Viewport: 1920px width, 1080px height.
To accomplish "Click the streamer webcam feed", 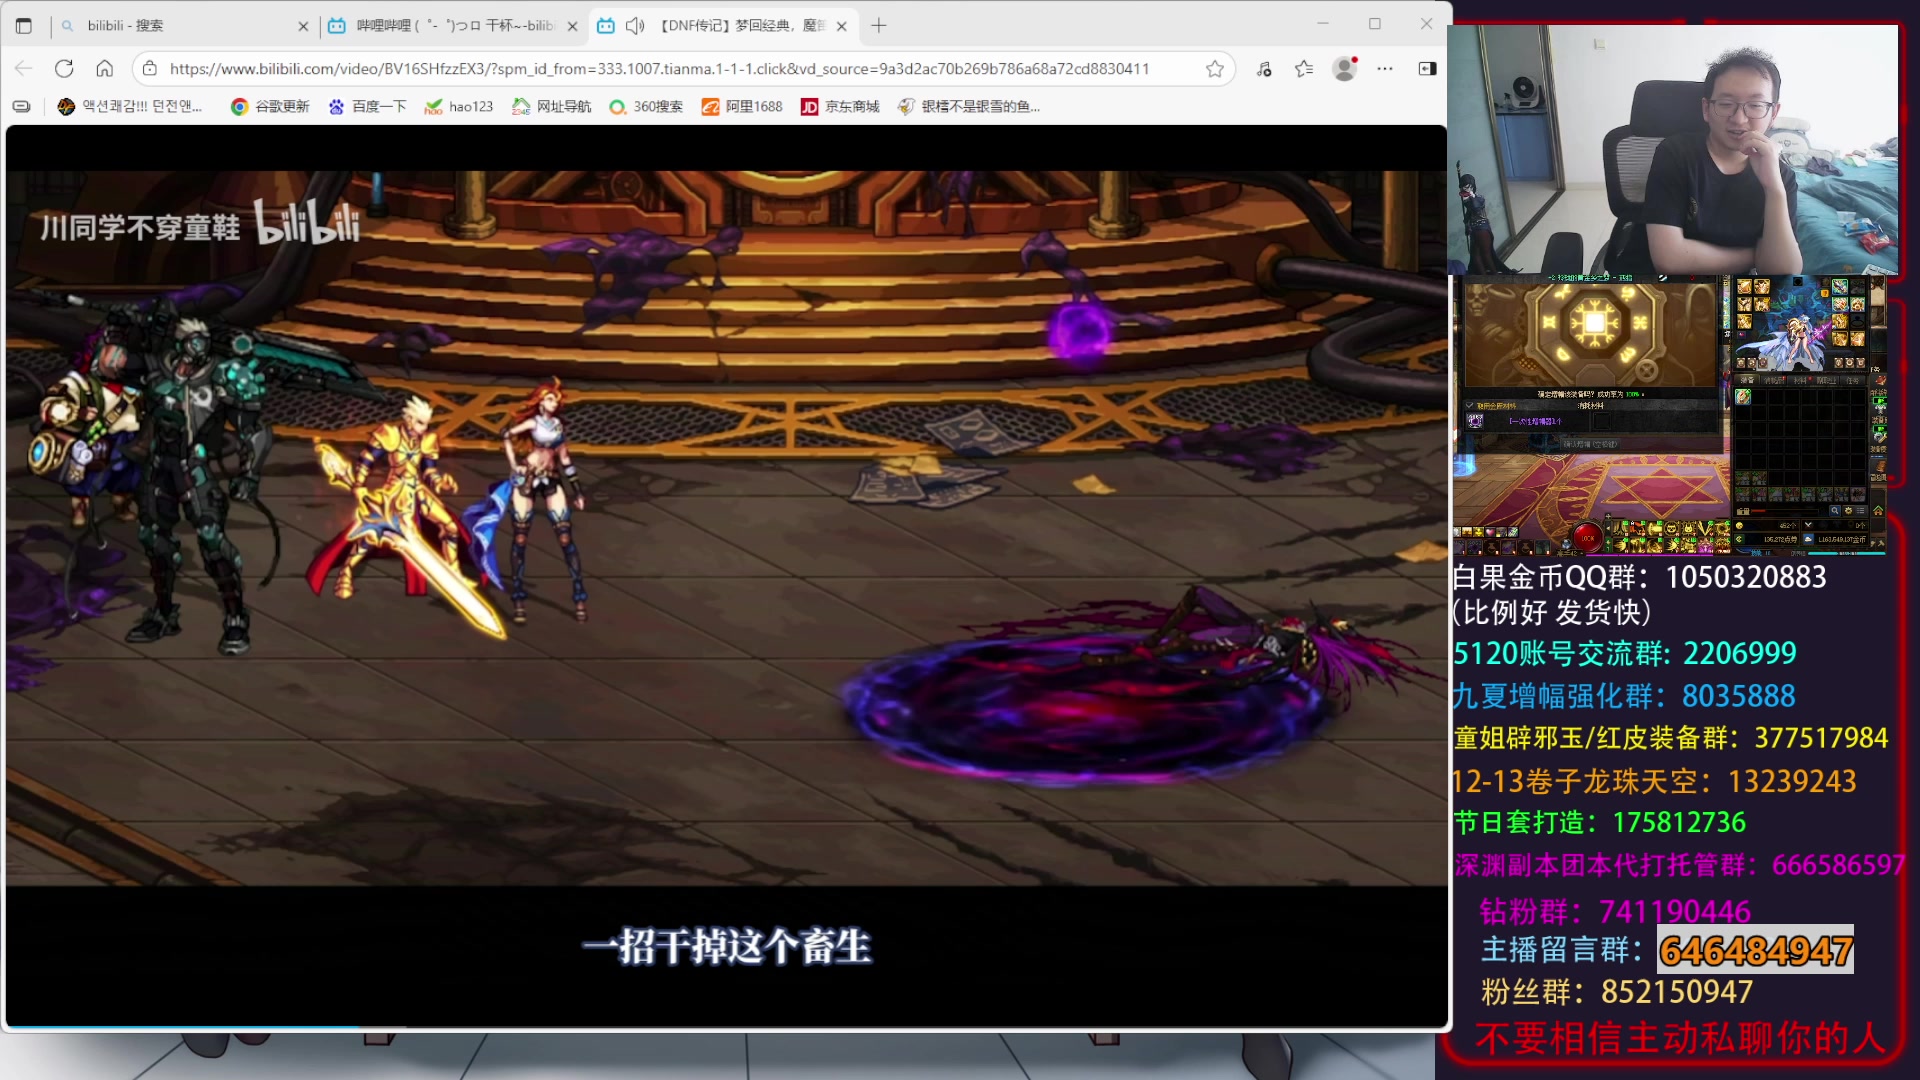I will 1673,149.
